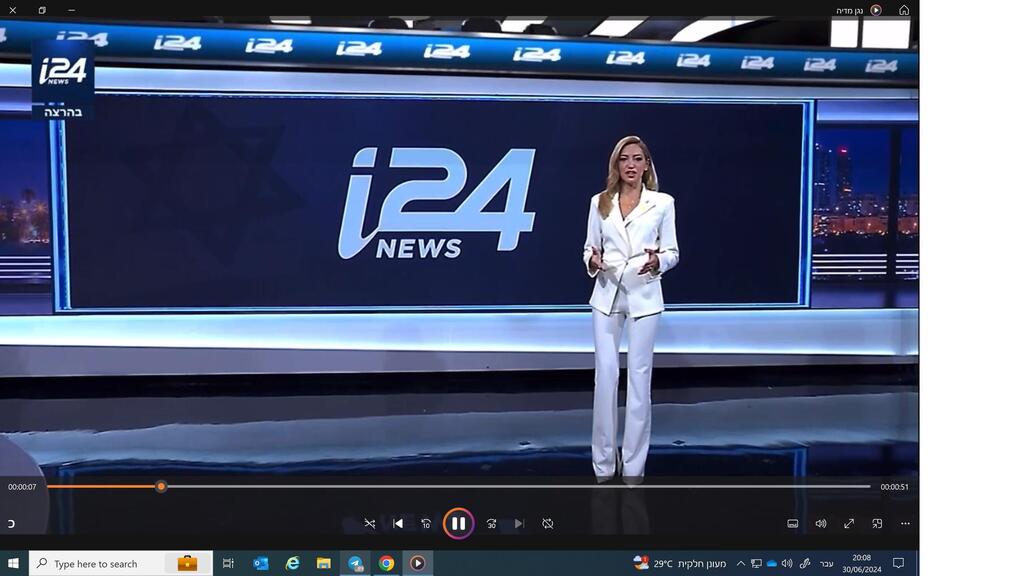This screenshot has height=576, width=1024.
Task: Pause the video playback
Action: click(458, 523)
